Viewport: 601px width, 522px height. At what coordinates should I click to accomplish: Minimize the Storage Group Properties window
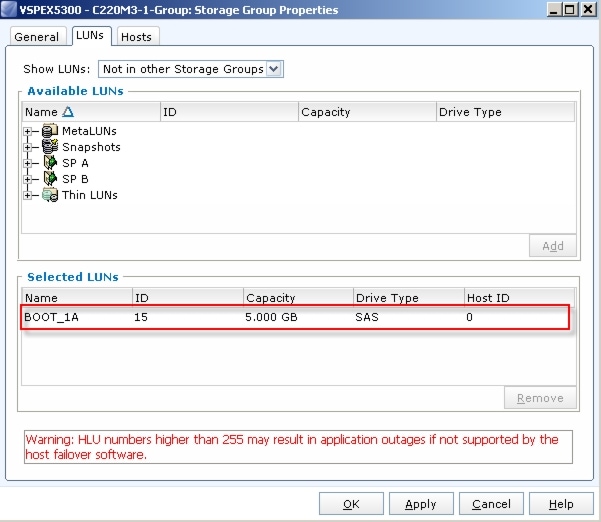(x=553, y=9)
